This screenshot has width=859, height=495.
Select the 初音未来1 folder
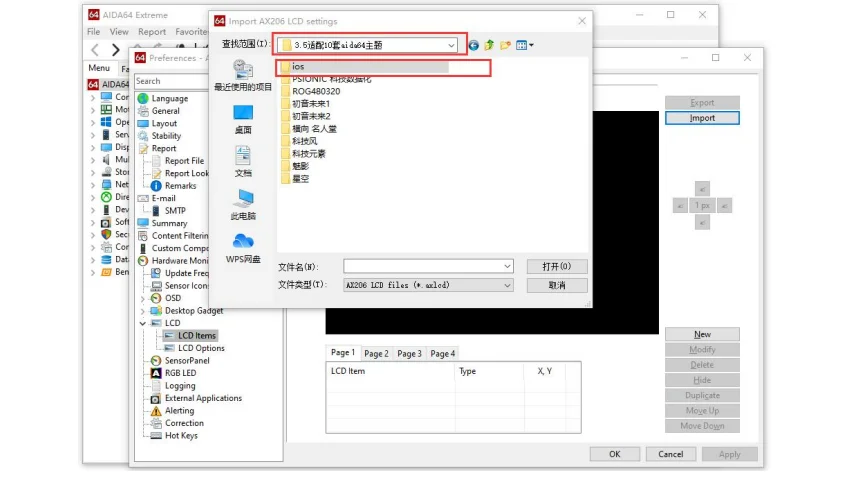(x=305, y=103)
